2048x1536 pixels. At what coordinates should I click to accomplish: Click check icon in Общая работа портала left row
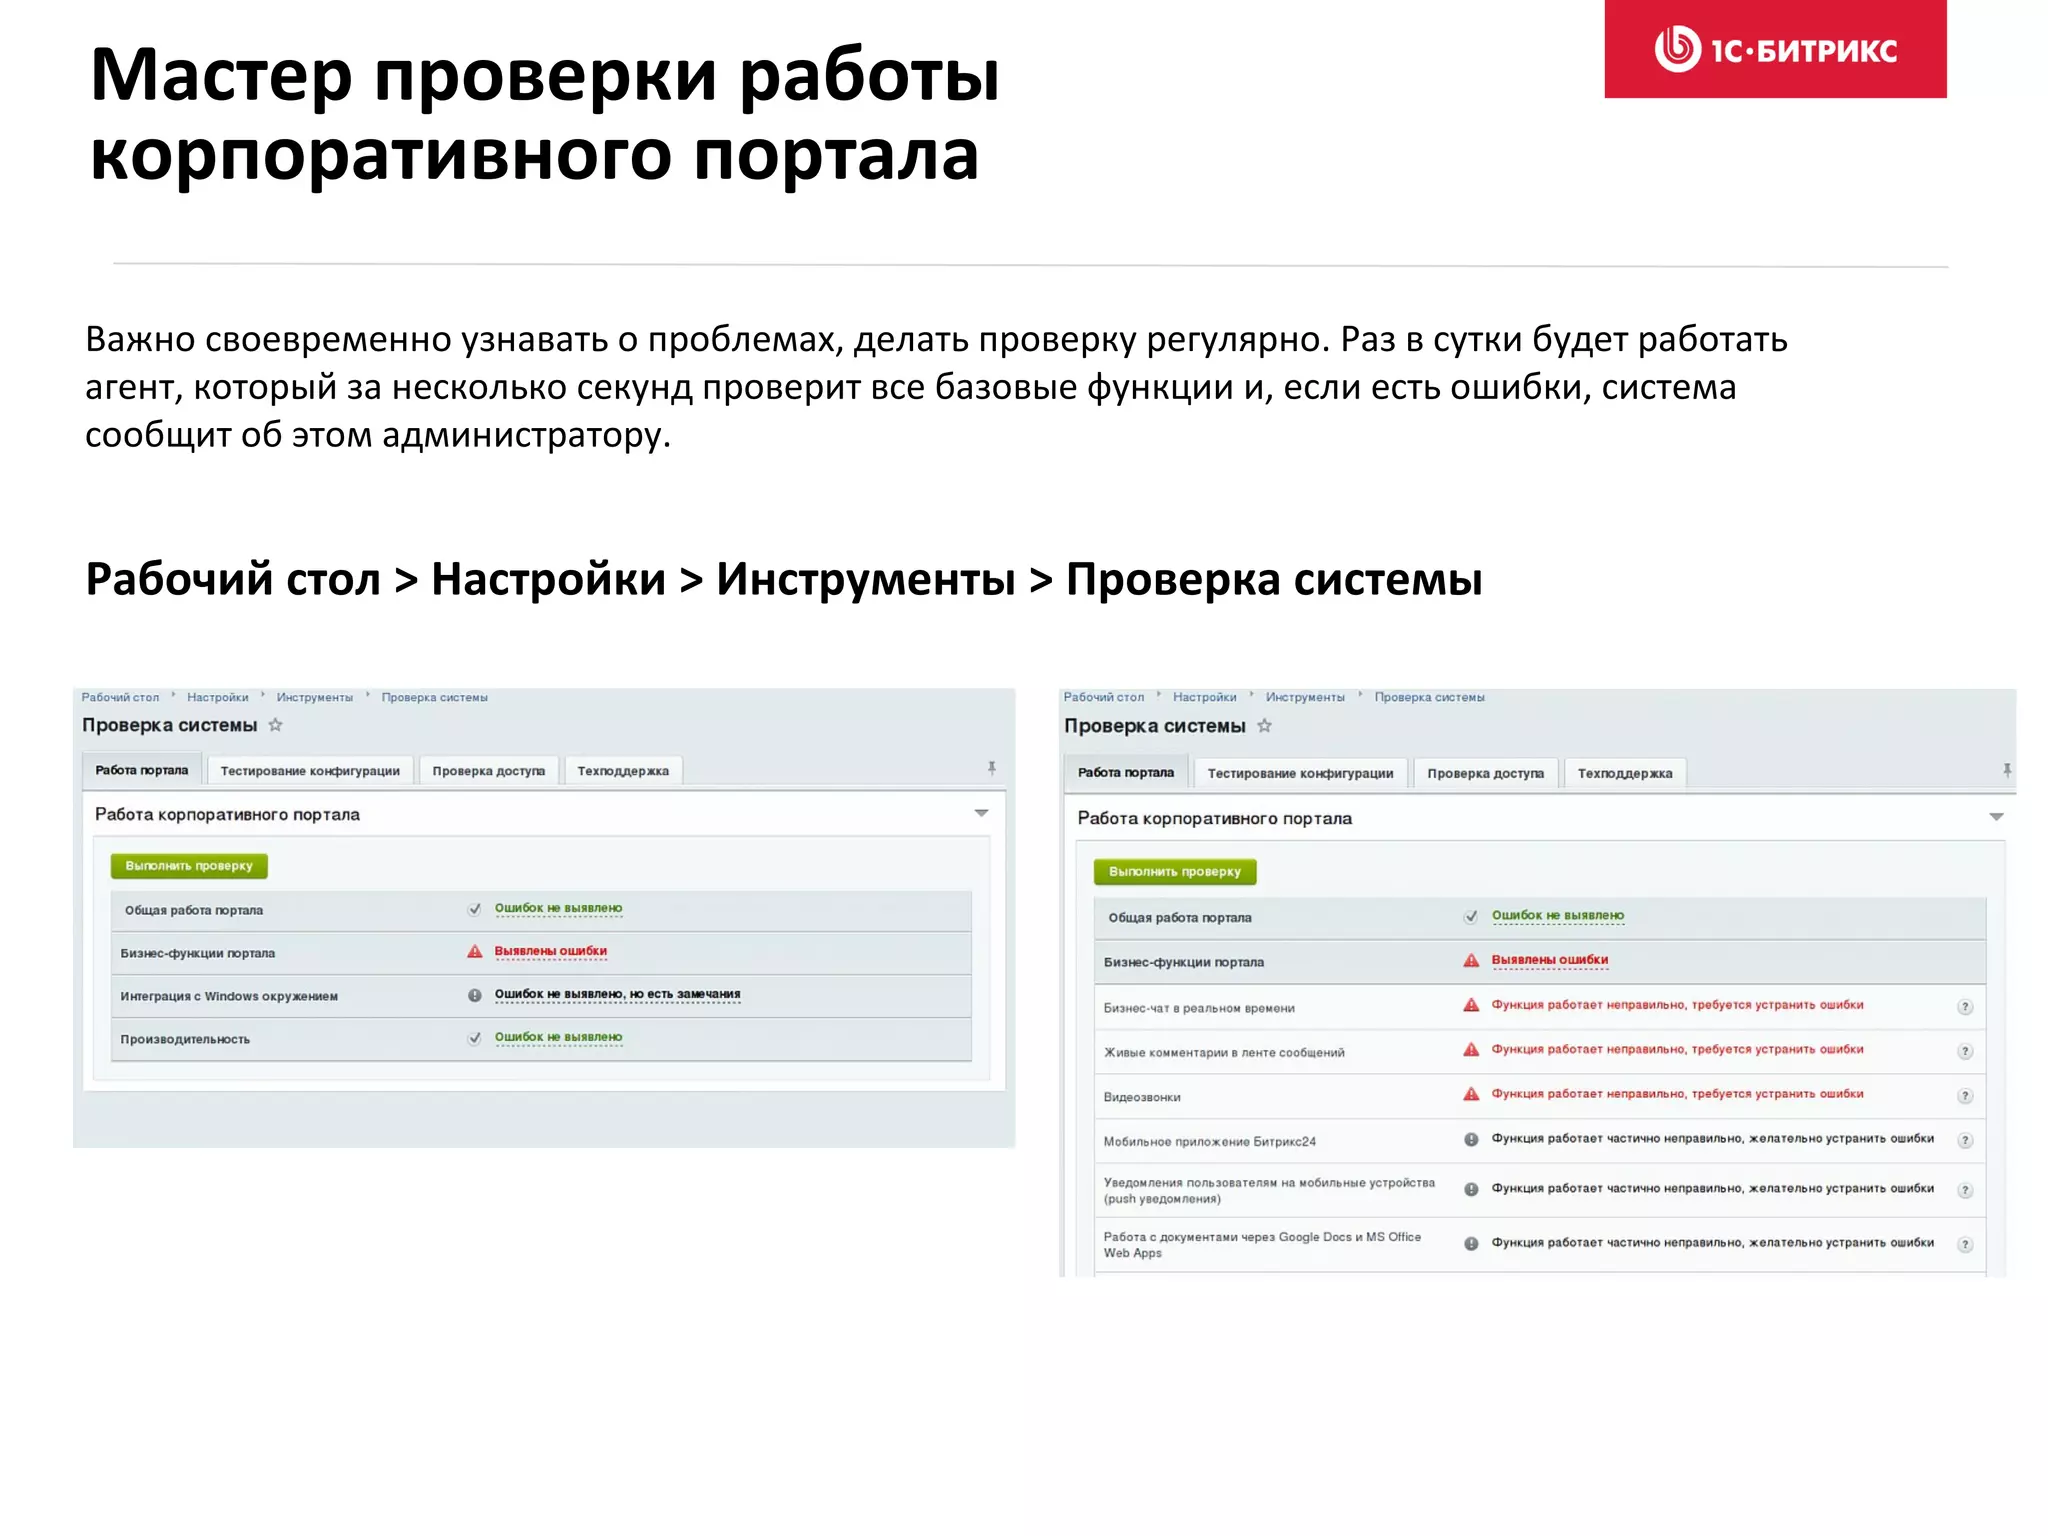pos(475,909)
